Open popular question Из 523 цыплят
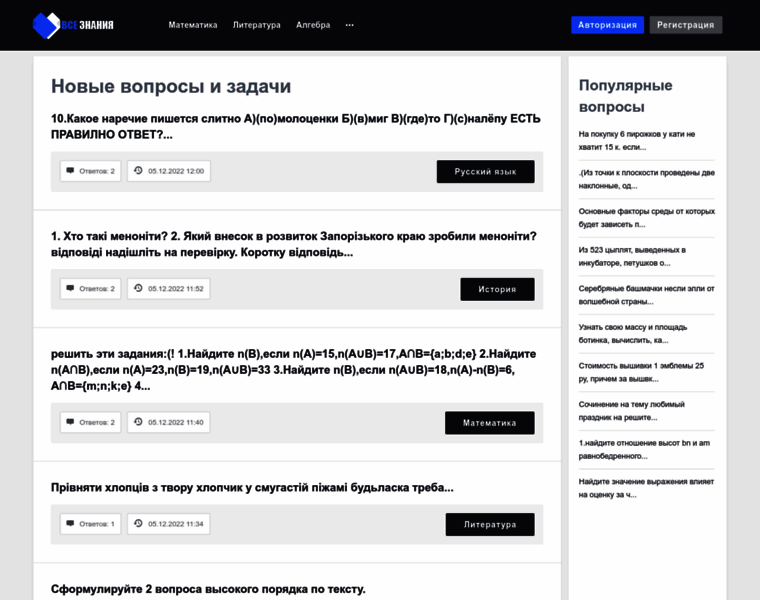Viewport: 760px width, 600px height. pos(632,256)
